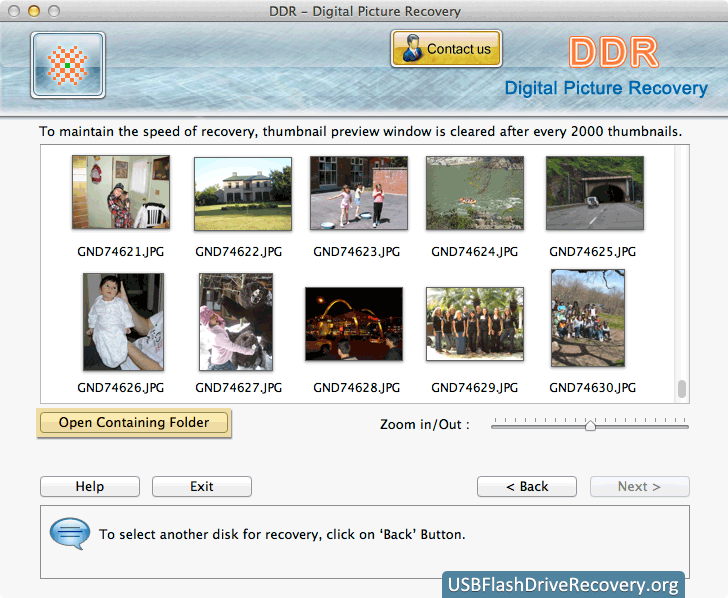
Task: Go back using the < Back button
Action: [526, 487]
